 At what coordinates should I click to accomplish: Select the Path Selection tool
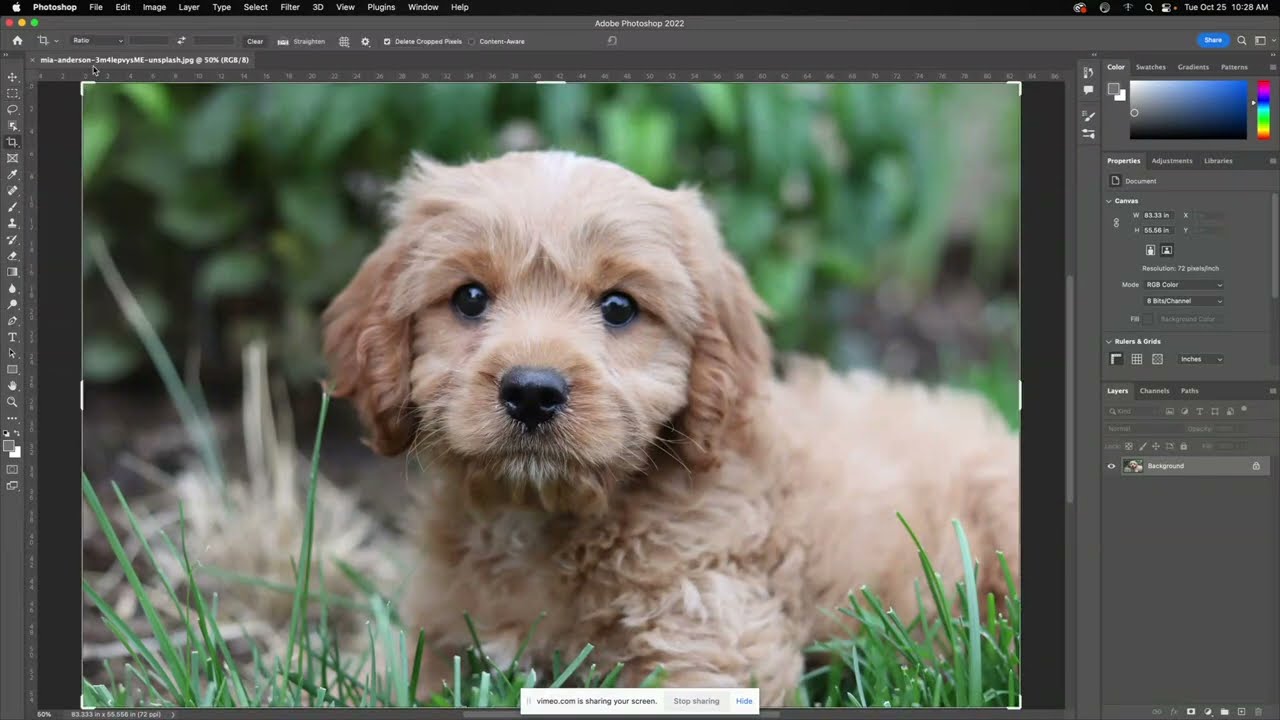click(13, 354)
